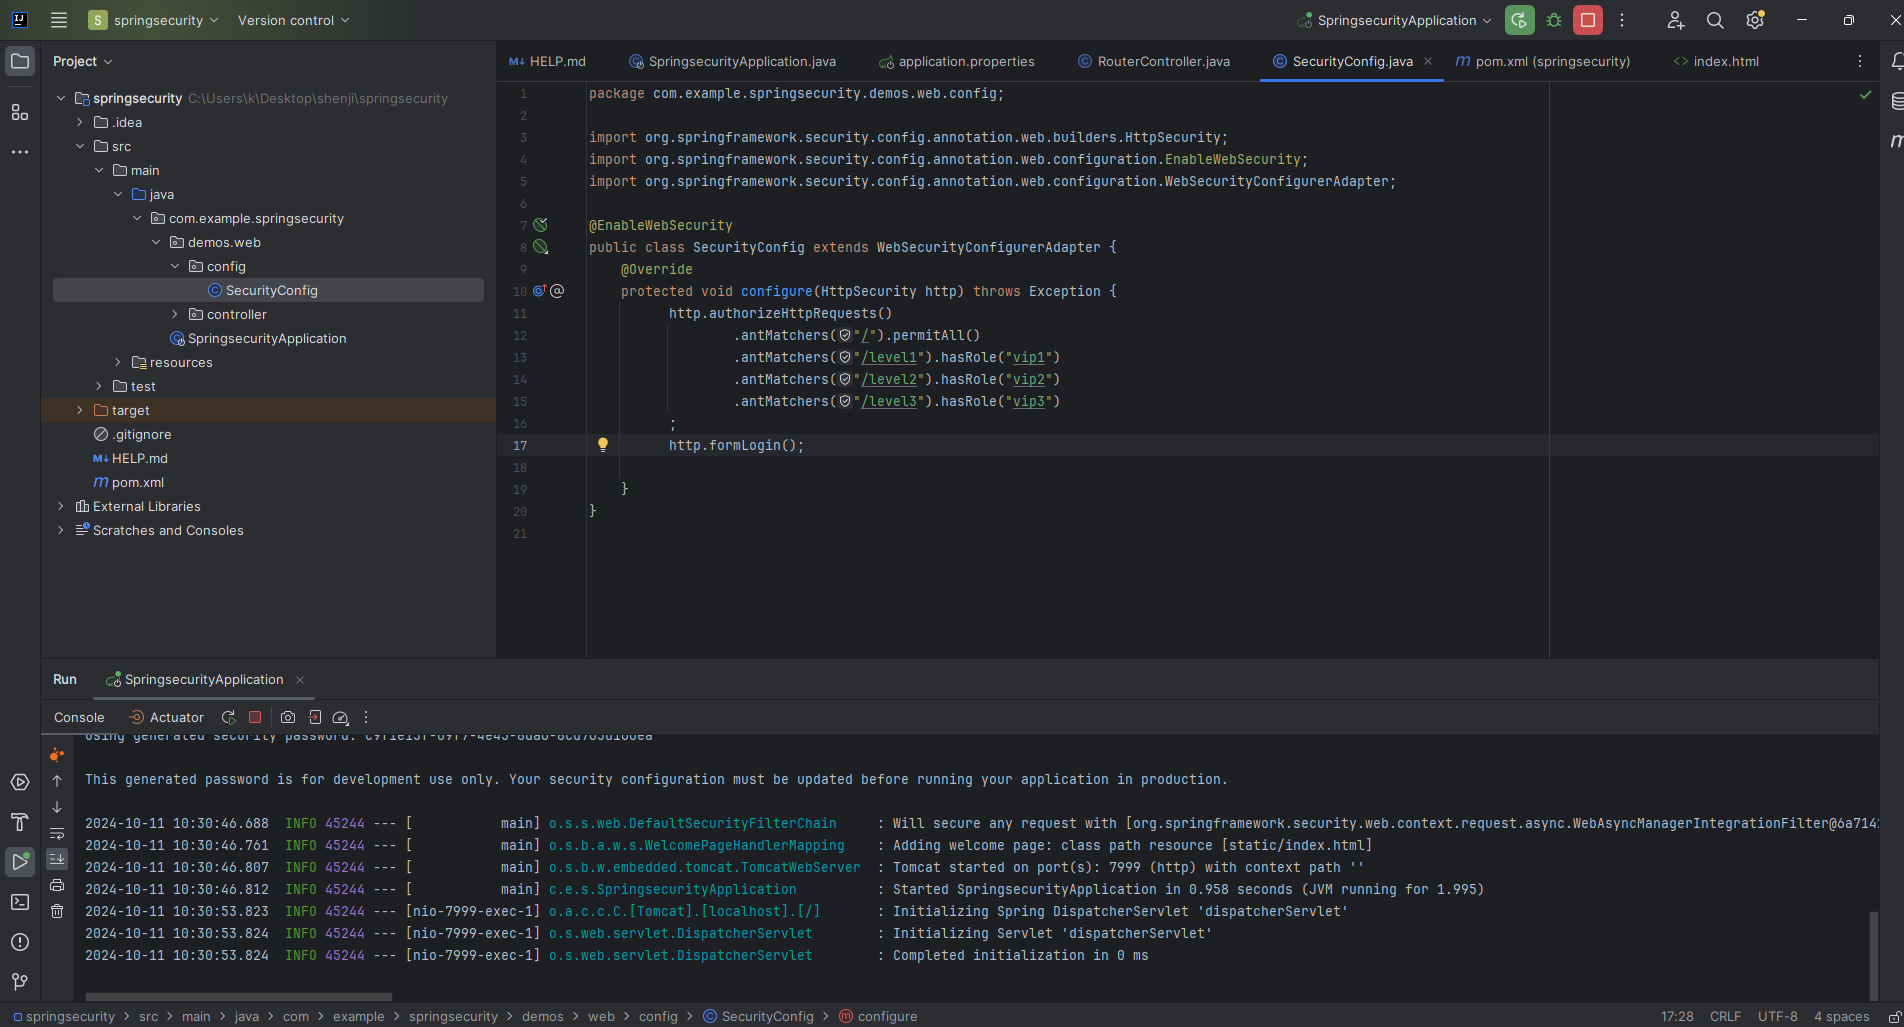Click the override gutter icon on line 10
The height and width of the screenshot is (1027, 1904).
[x=540, y=291]
